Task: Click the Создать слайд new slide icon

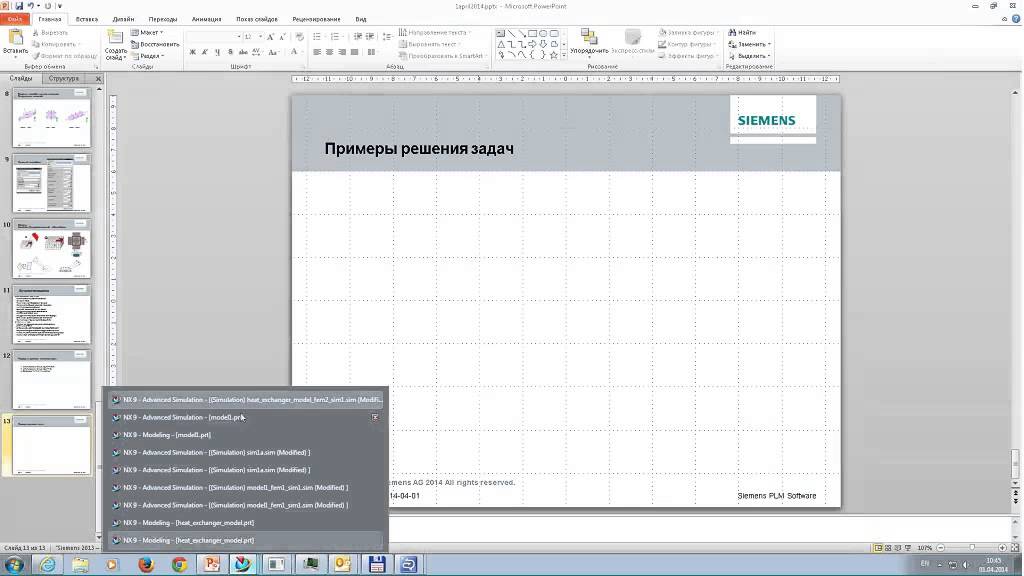Action: tap(116, 38)
